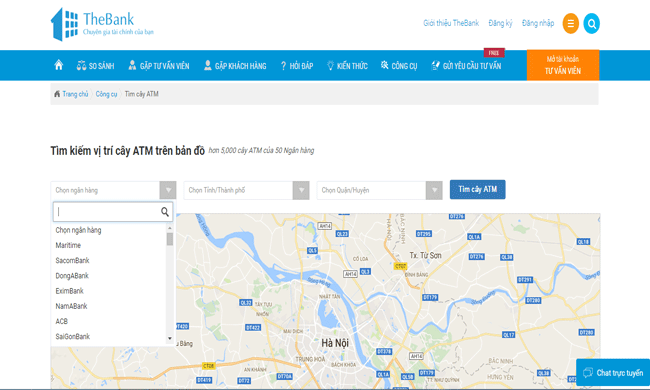Click the blue search circle icon

click(592, 24)
